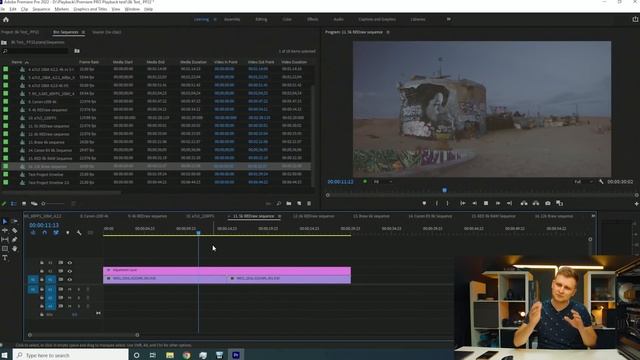Click the Lift button
Image resolution: width=640 pixels, height=360 pixels.
(524, 203)
